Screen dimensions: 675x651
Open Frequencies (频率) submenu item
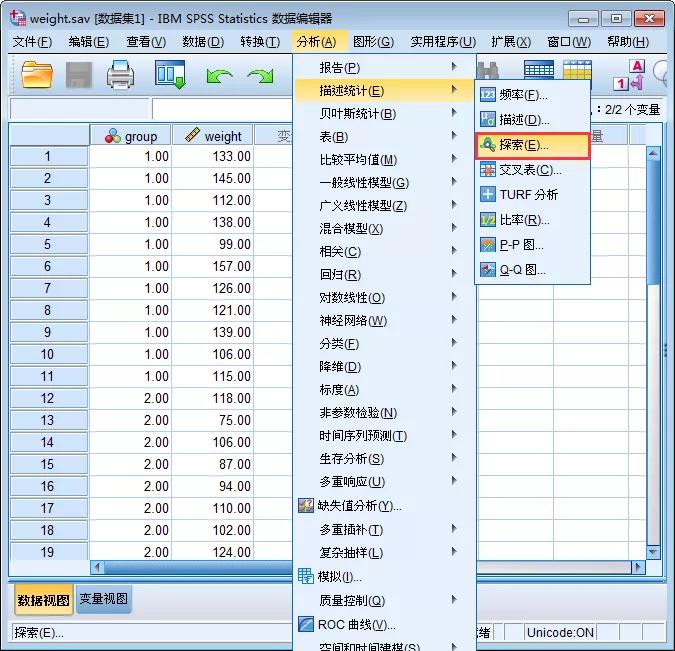[x=533, y=95]
